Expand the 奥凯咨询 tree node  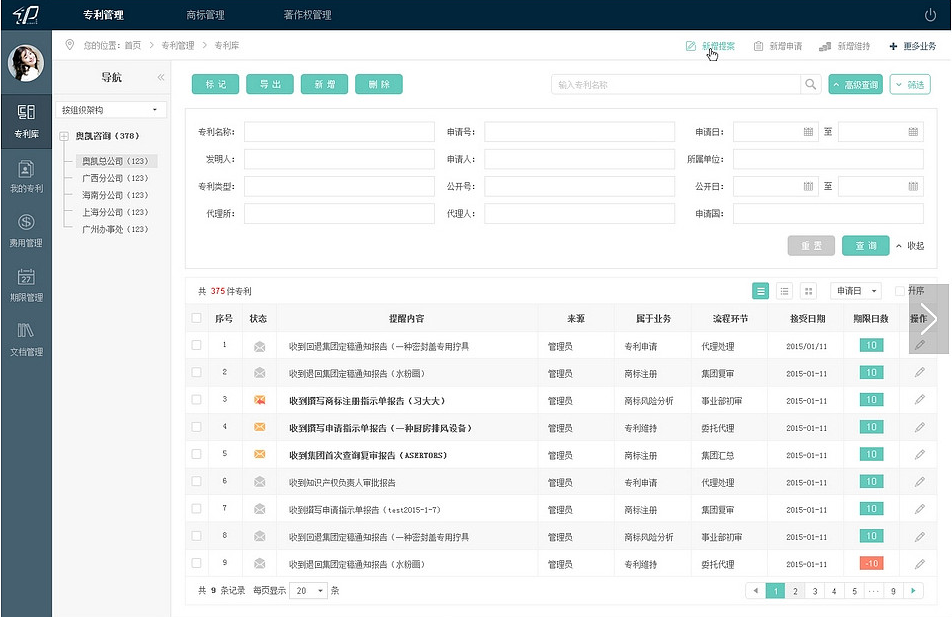[64, 136]
